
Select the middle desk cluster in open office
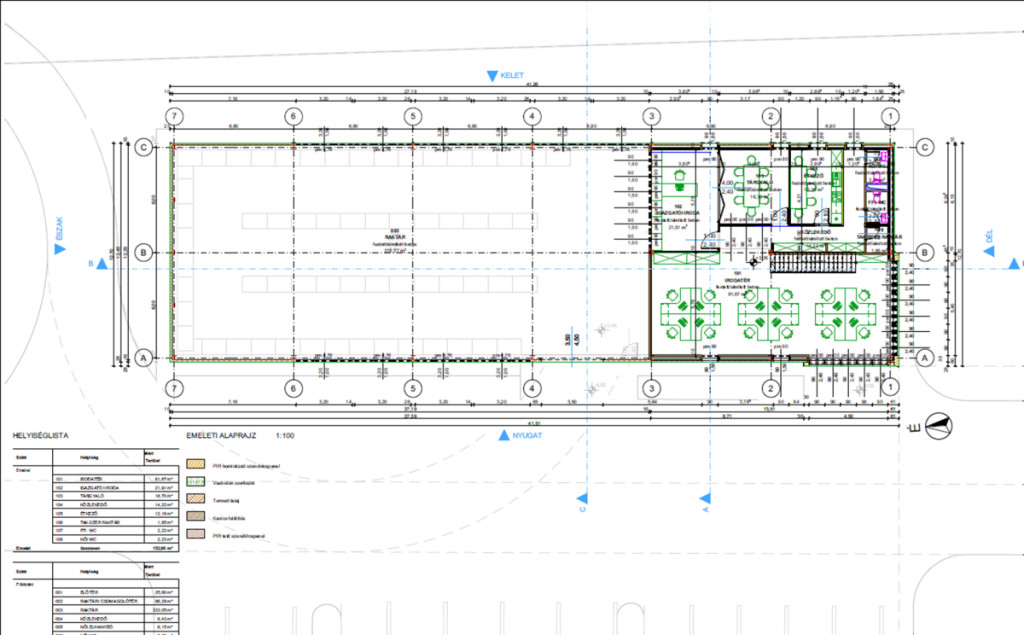(765, 314)
